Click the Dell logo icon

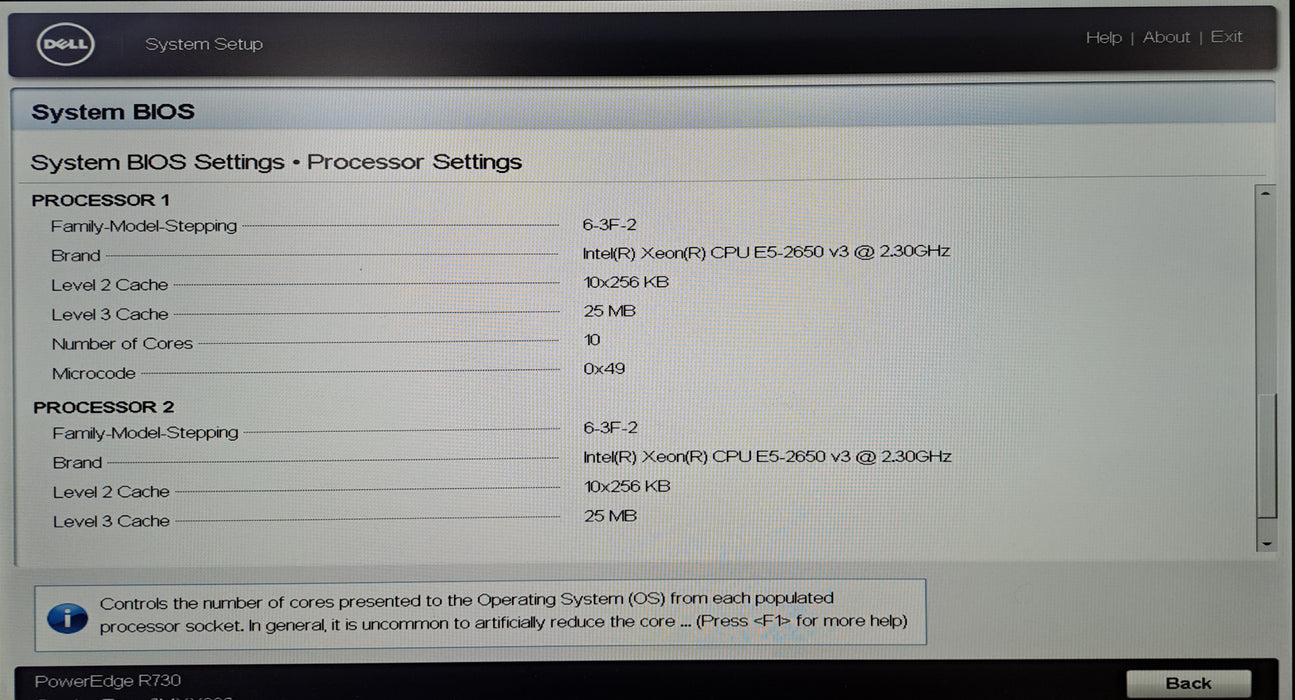(x=65, y=44)
